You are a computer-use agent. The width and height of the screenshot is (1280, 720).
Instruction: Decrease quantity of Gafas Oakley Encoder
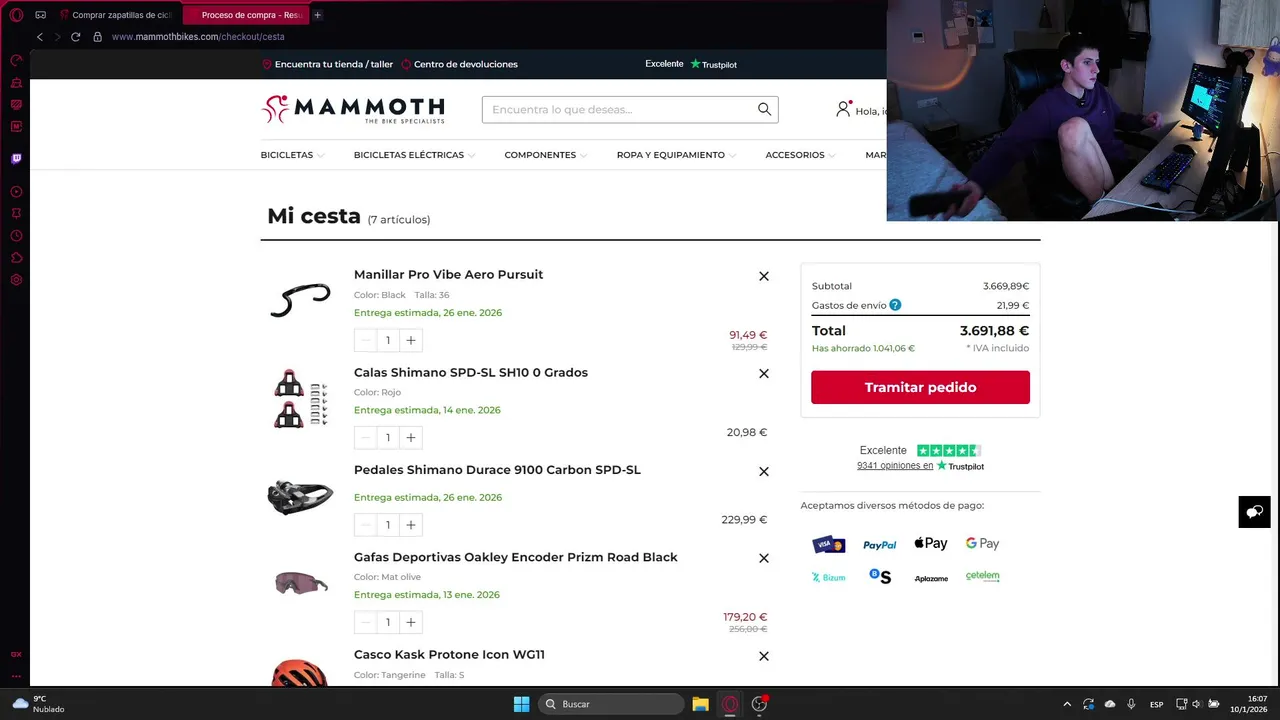365,622
